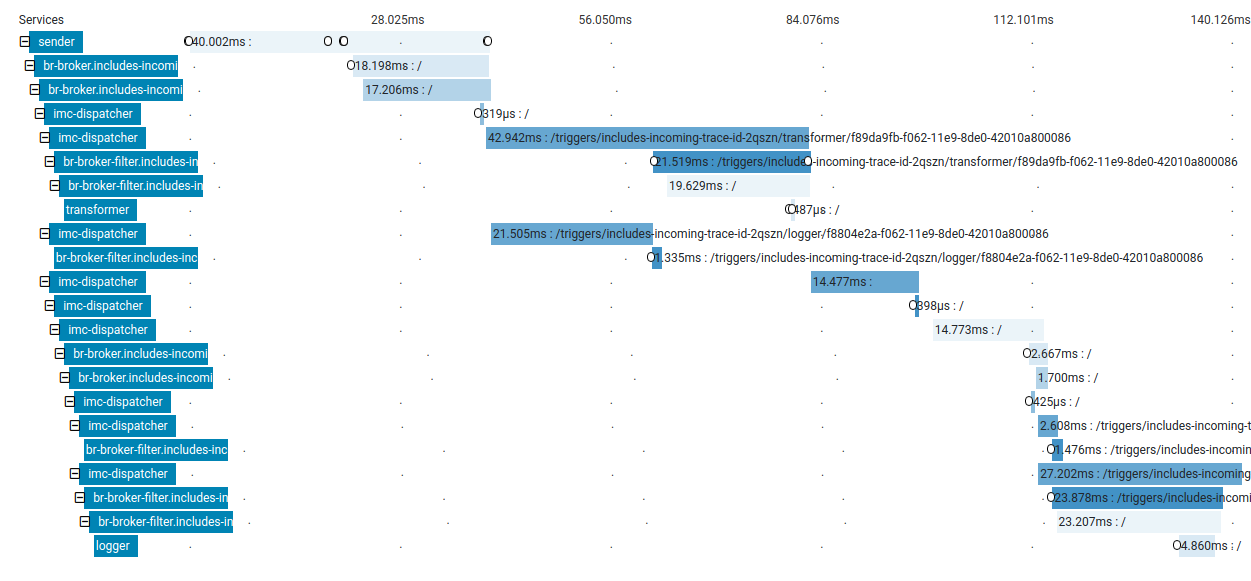Open the 17.206ms span bar
The height and width of the screenshot is (581, 1251).
pos(426,90)
